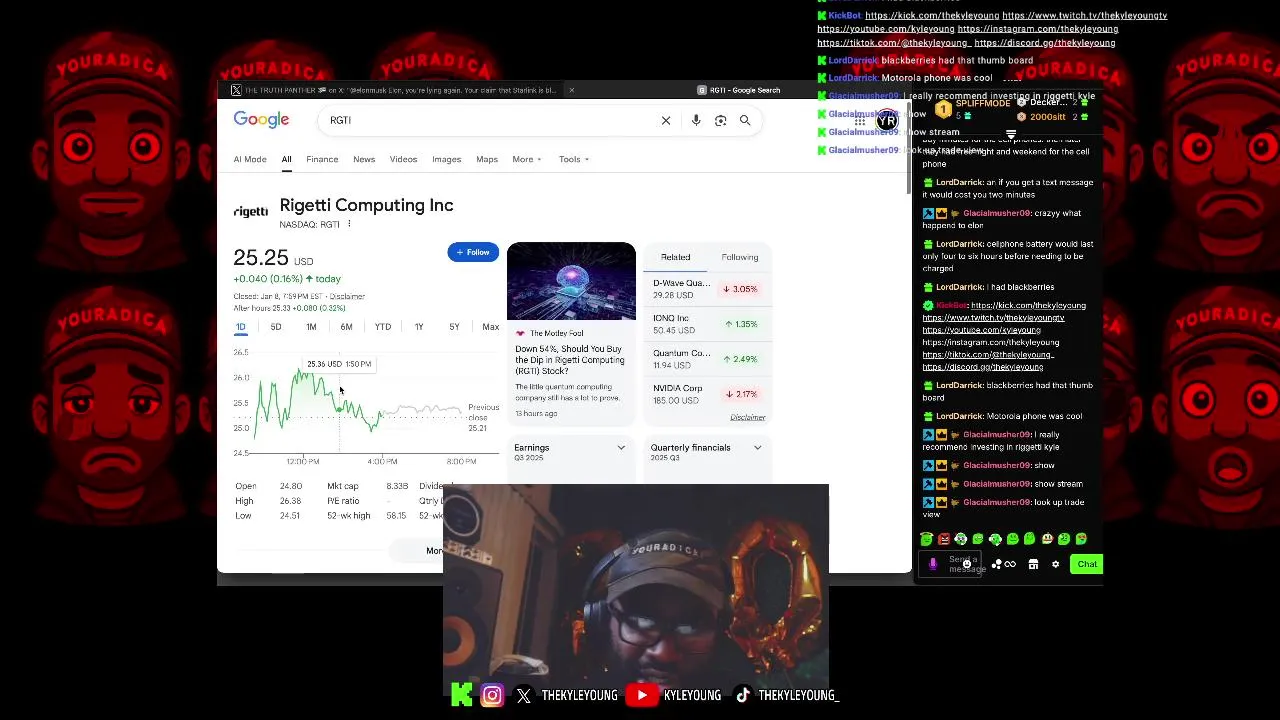The width and height of the screenshot is (1280, 720).
Task: Click the YouTube icon in bottom social bar
Action: tap(642, 695)
